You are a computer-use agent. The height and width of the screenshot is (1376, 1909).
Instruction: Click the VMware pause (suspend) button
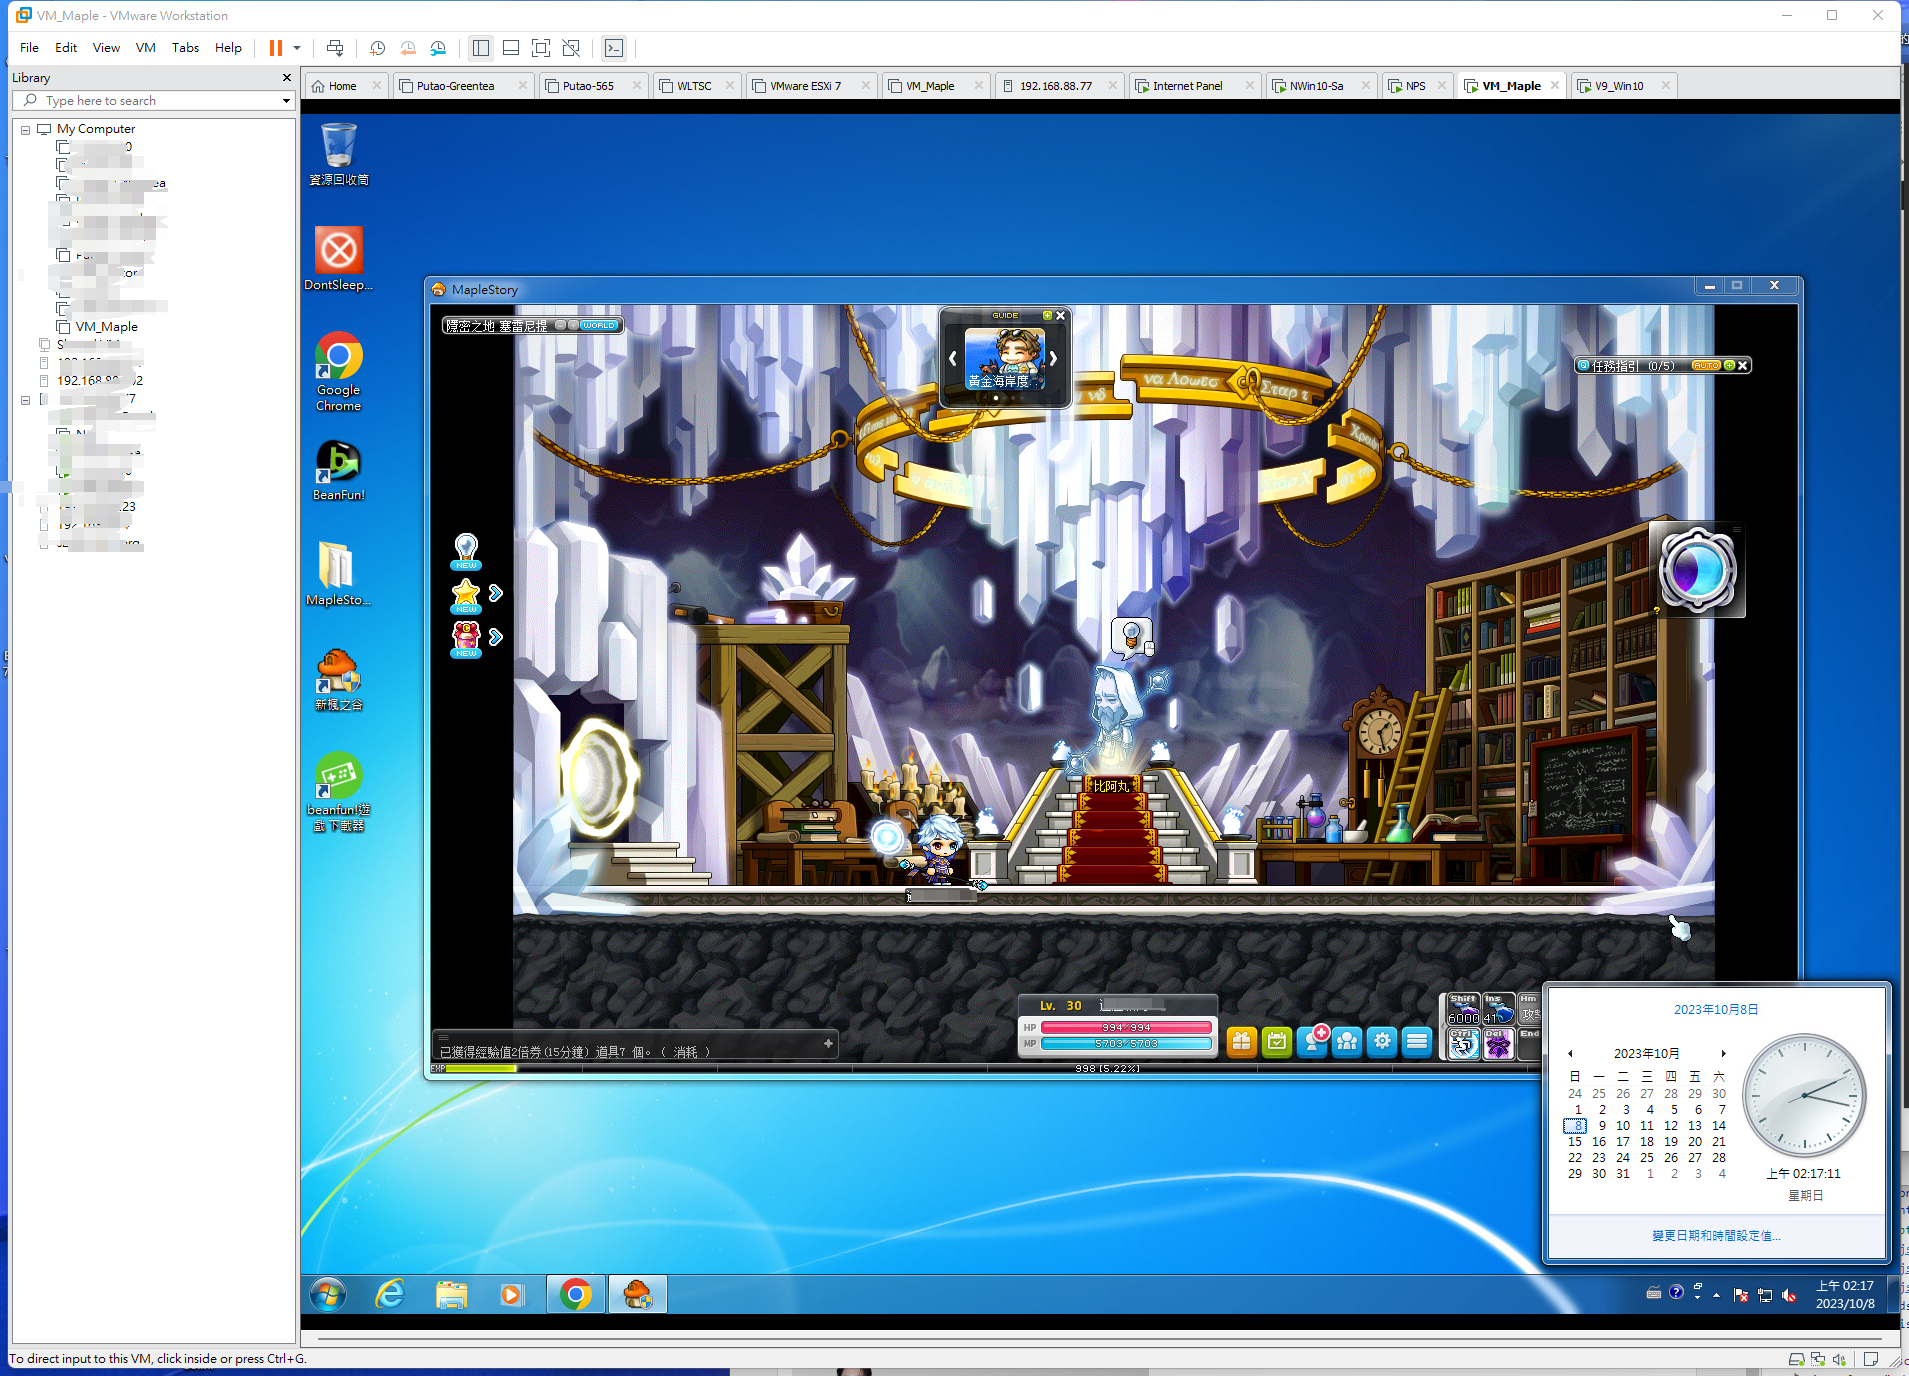click(275, 48)
